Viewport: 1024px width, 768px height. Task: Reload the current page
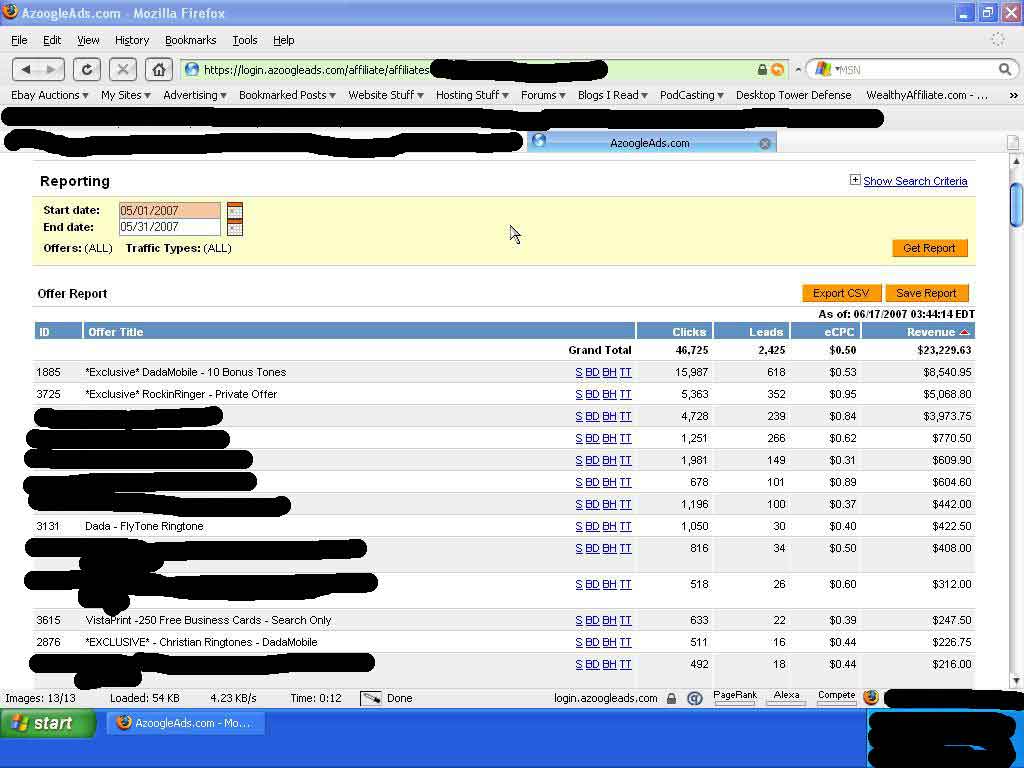(x=86, y=69)
